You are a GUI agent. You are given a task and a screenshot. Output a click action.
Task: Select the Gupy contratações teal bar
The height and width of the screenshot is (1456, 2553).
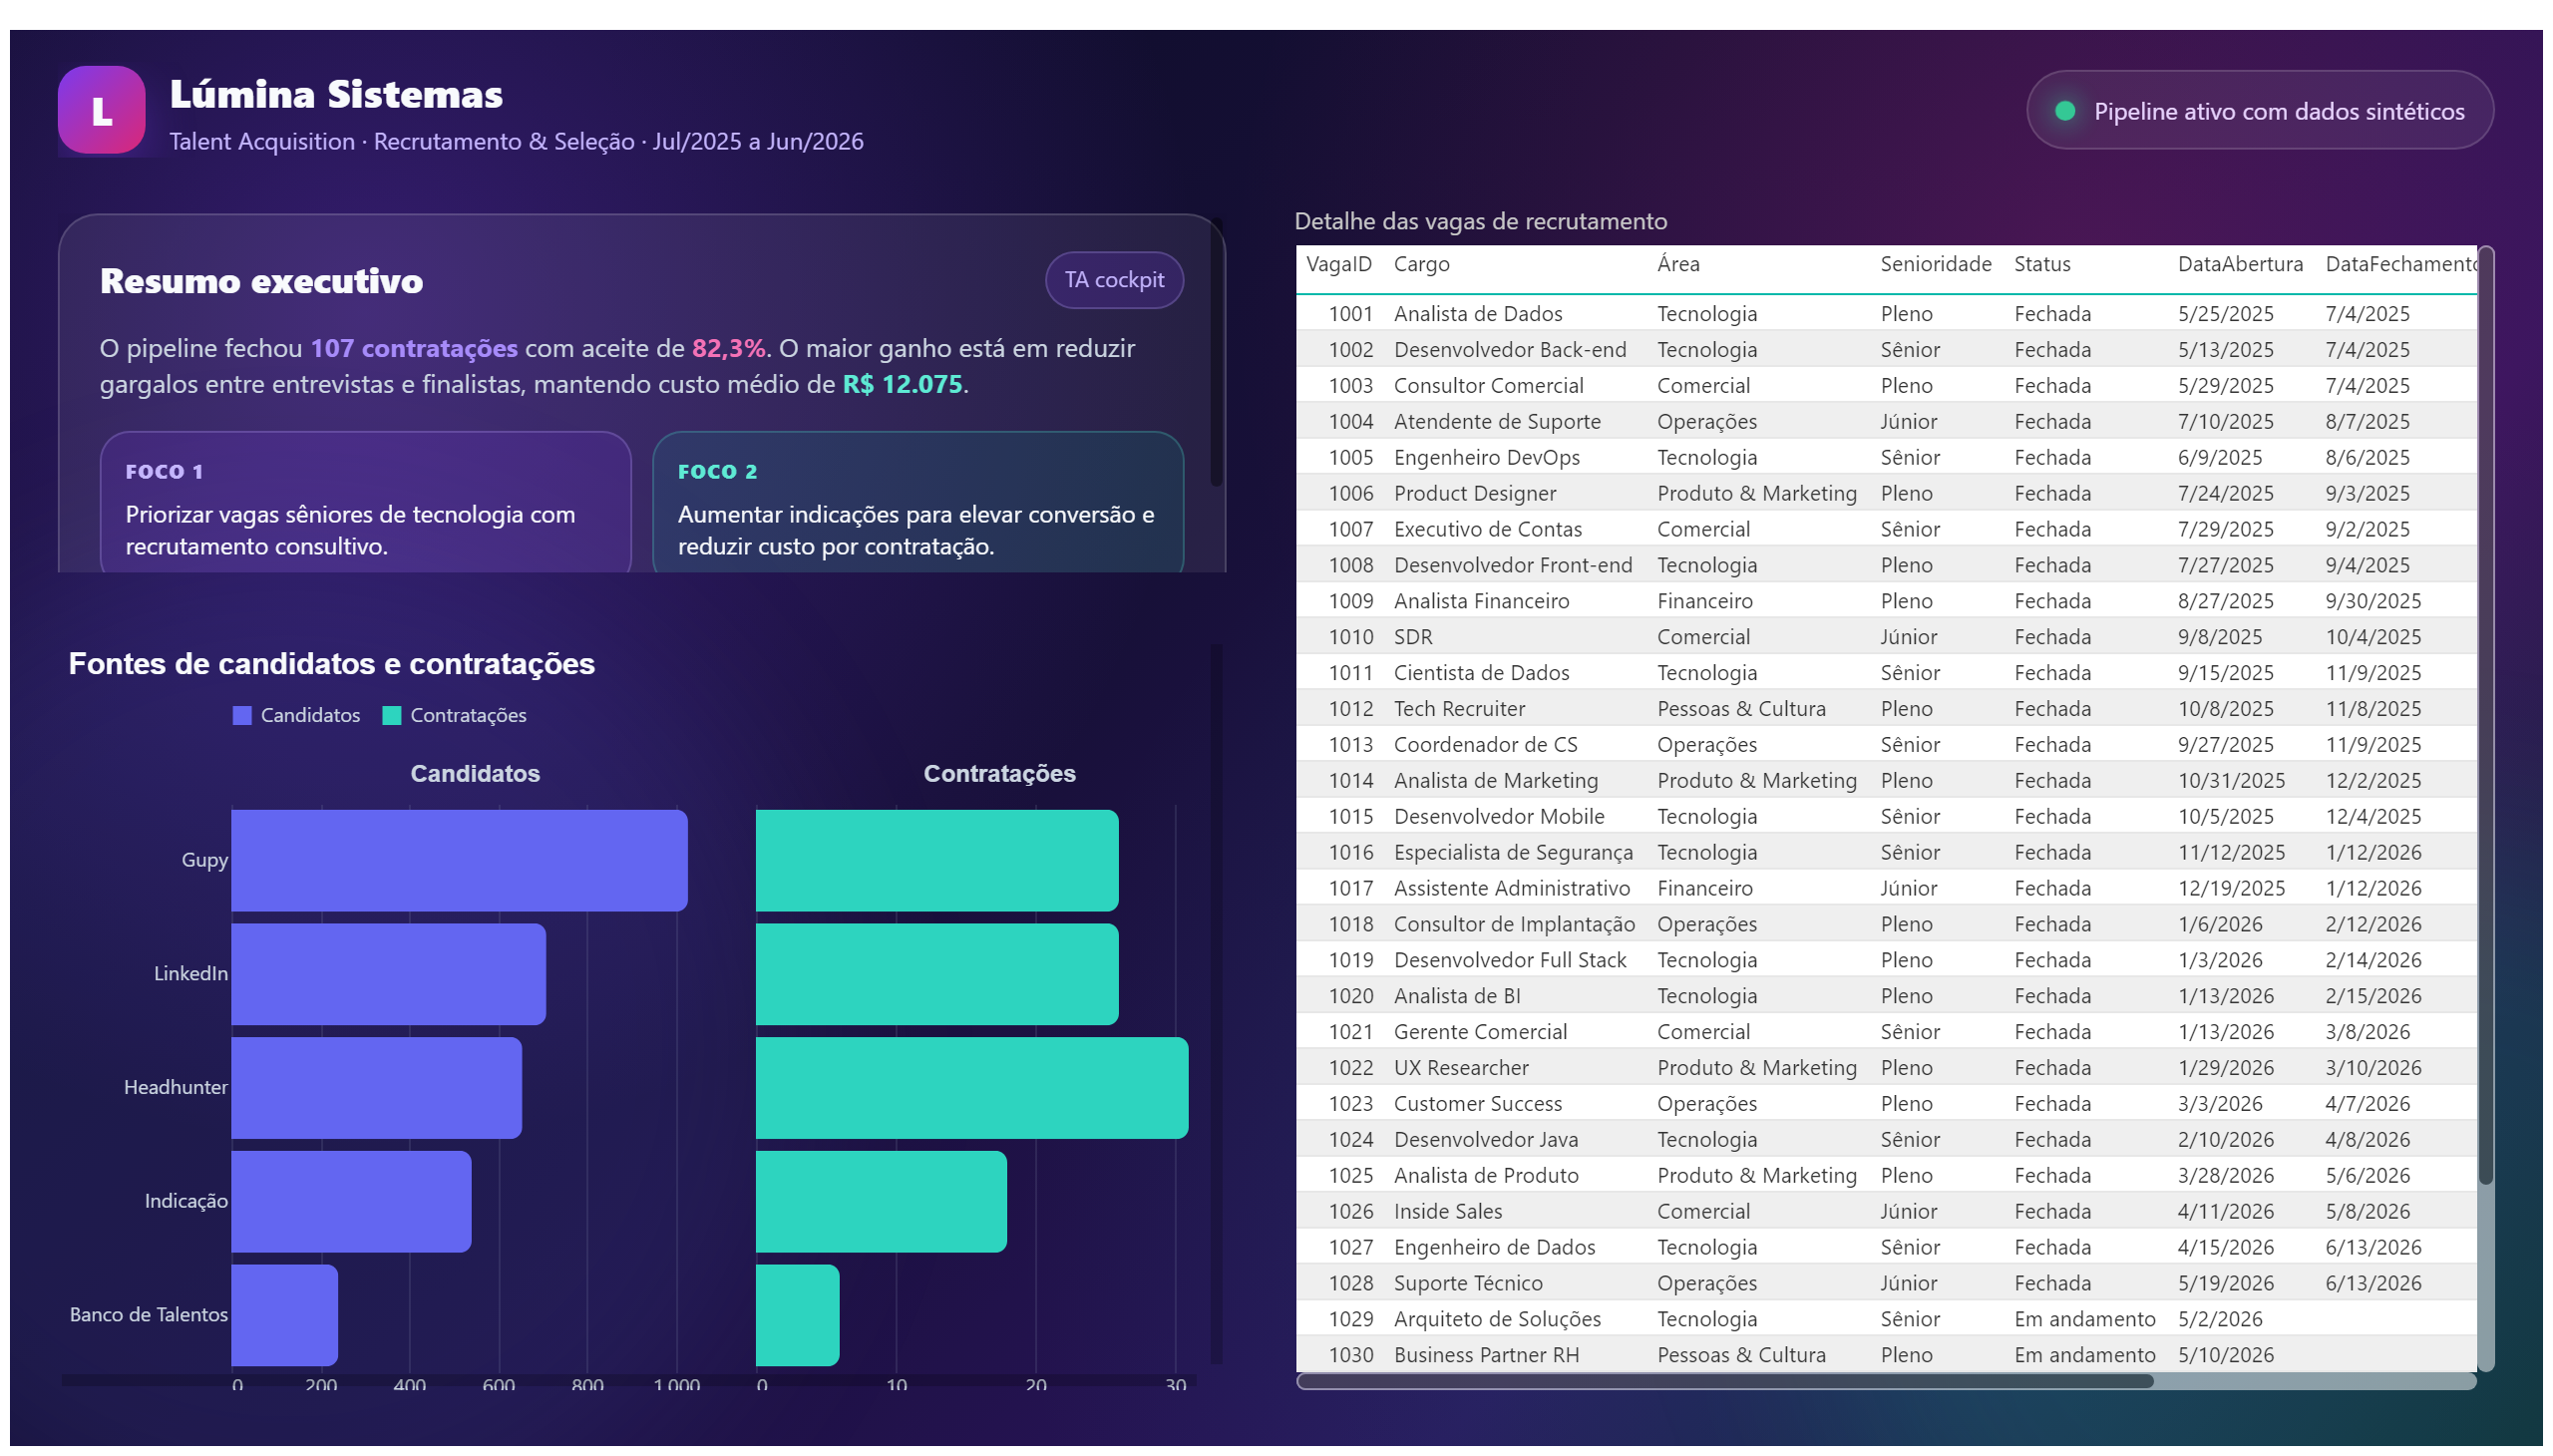(x=936, y=860)
